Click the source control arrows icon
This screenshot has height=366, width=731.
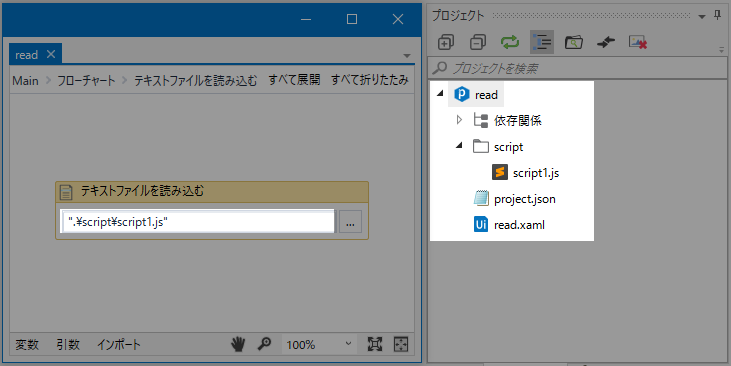click(x=606, y=42)
